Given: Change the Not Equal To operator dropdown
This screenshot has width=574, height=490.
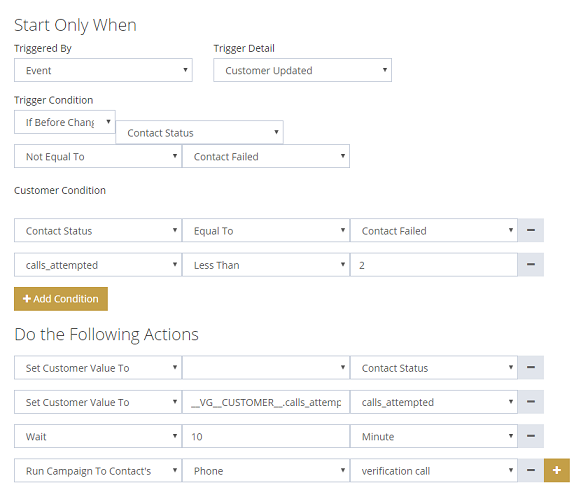Looking at the screenshot, I should click(x=98, y=156).
